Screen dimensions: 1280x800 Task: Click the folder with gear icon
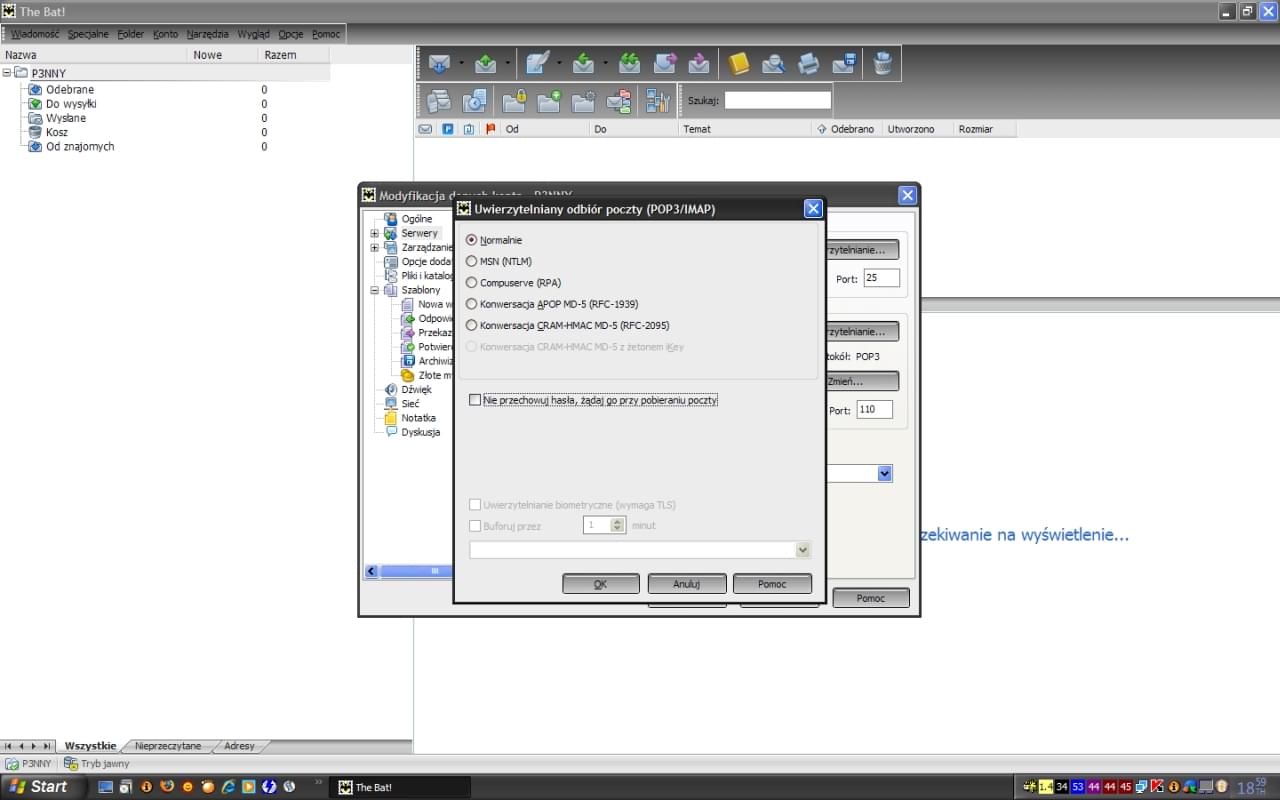[x=584, y=100]
